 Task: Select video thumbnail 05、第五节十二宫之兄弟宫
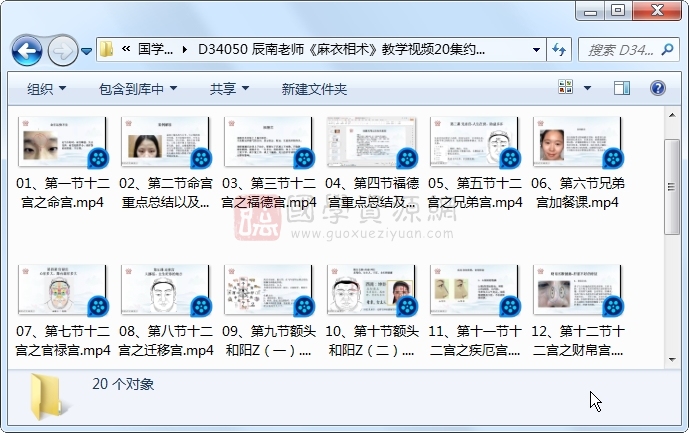pyautogui.click(x=475, y=142)
